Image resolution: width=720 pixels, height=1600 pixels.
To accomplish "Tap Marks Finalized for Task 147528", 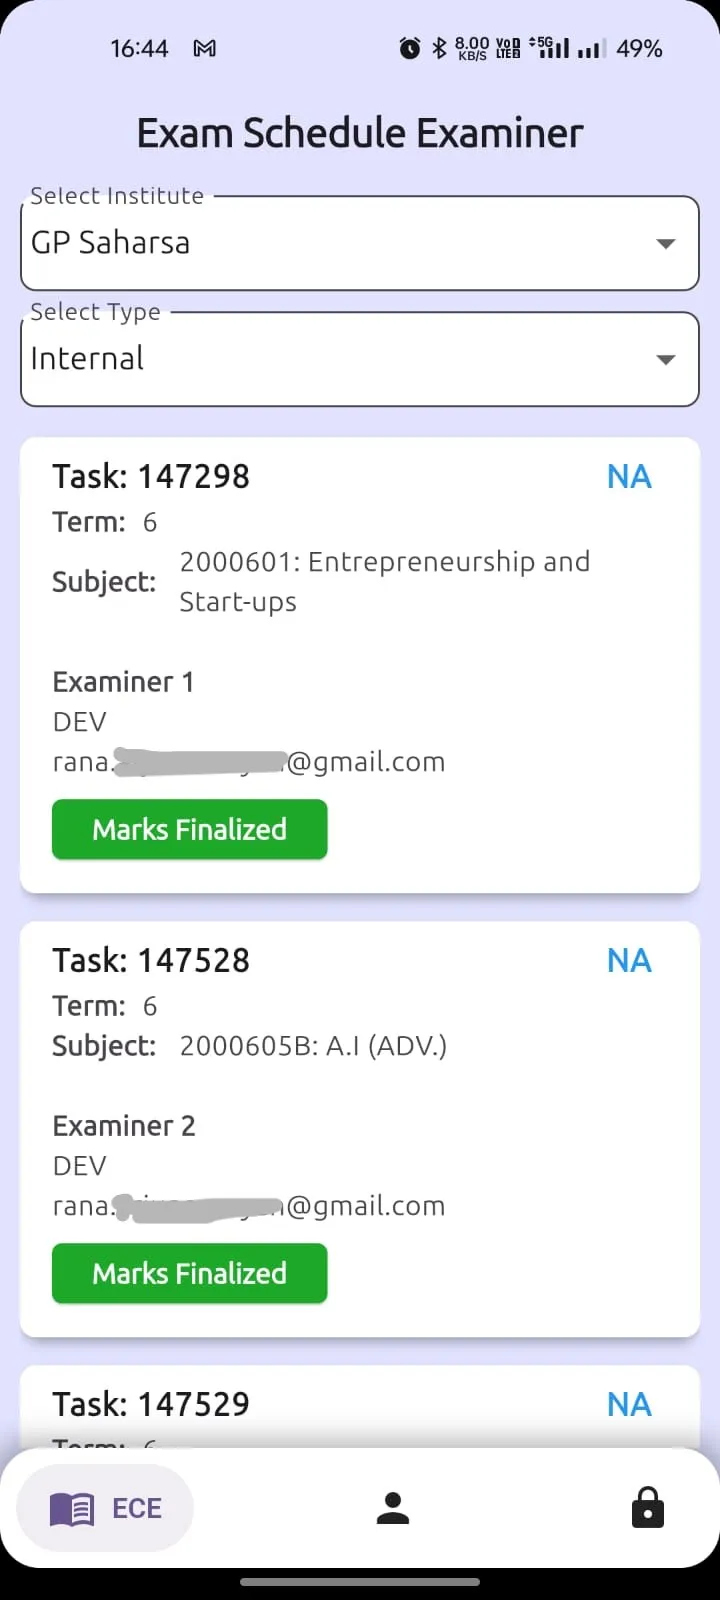I will pyautogui.click(x=190, y=1273).
